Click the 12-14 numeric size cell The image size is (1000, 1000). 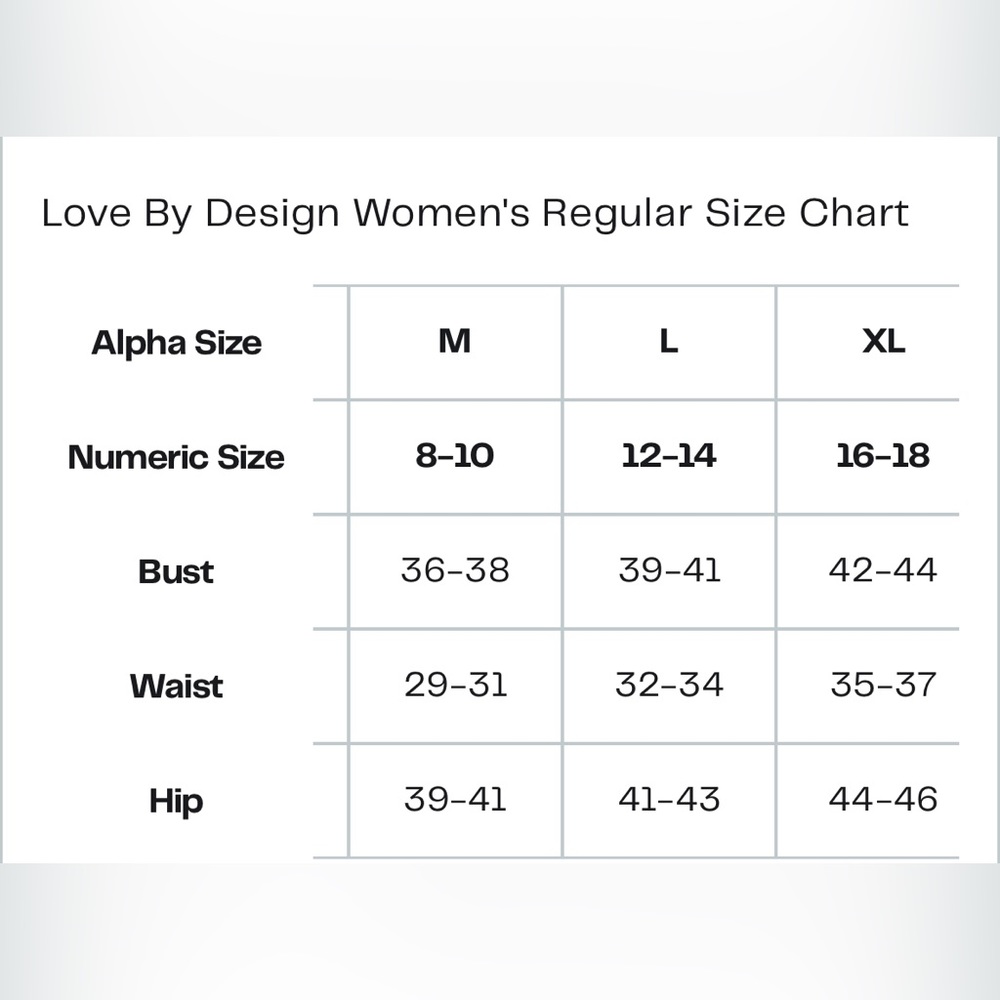pyautogui.click(x=668, y=455)
